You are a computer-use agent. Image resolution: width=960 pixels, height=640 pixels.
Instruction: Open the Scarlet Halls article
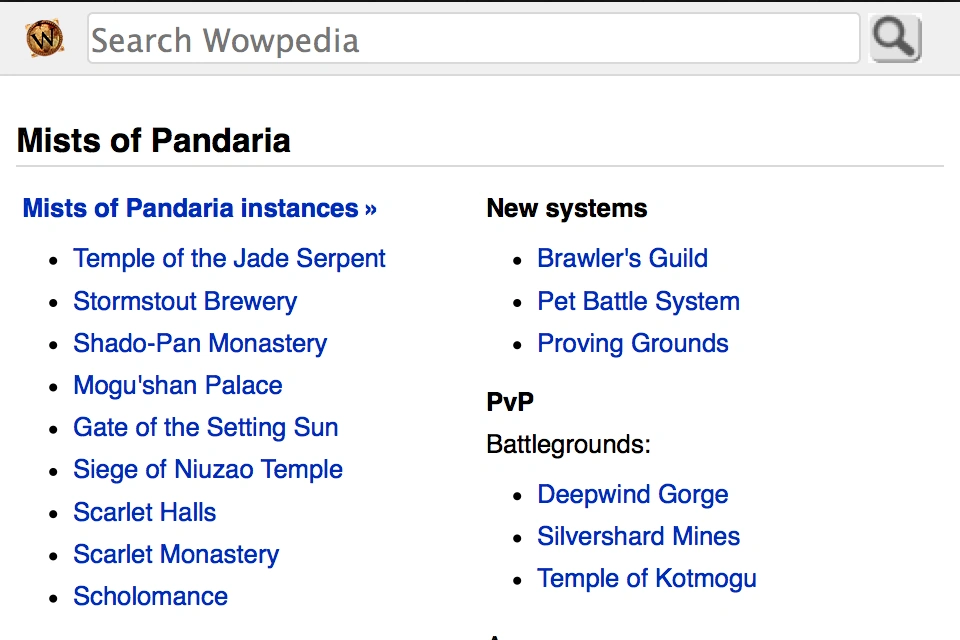(x=145, y=512)
